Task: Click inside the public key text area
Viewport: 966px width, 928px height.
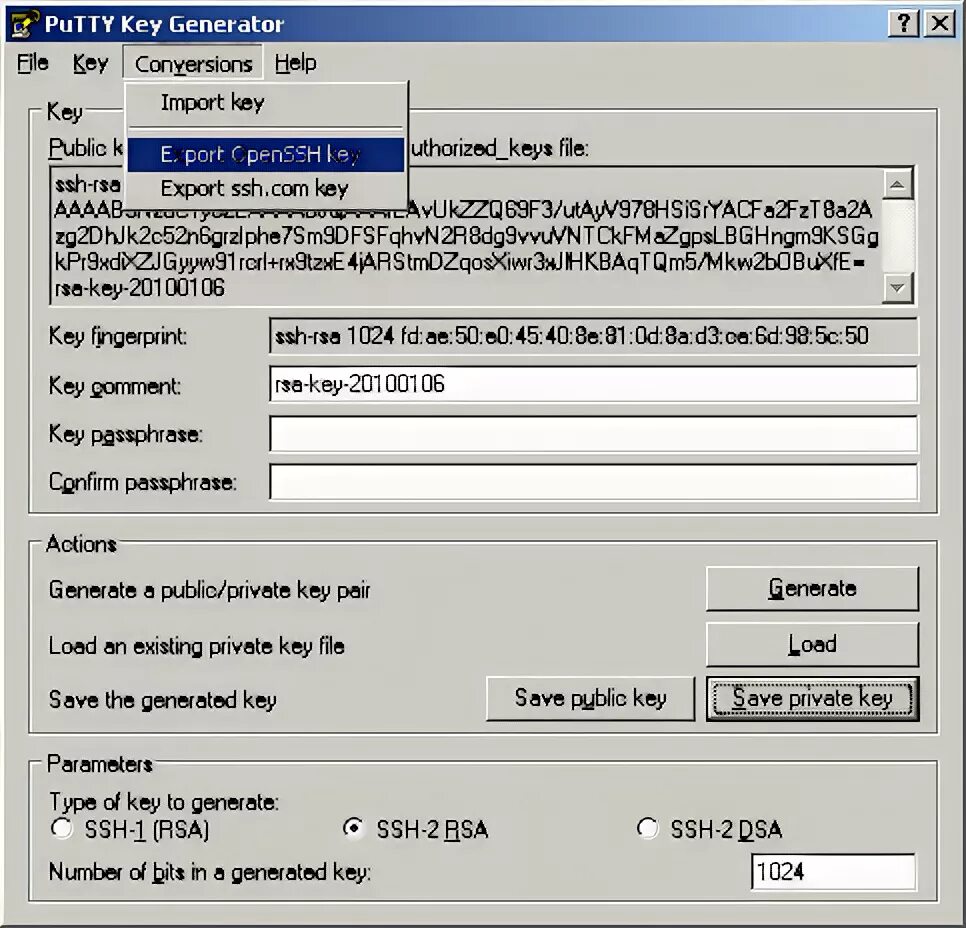Action: click(466, 236)
